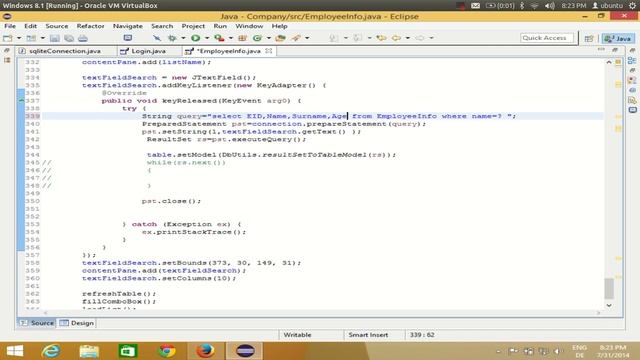
Task: Expand the External Tools dropdown arrow
Action: click(x=231, y=38)
